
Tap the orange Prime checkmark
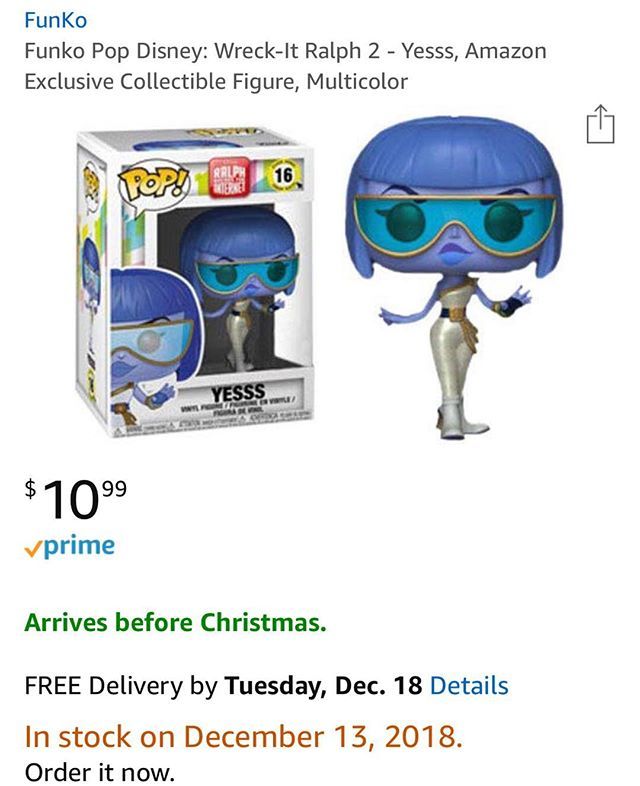click(x=32, y=550)
